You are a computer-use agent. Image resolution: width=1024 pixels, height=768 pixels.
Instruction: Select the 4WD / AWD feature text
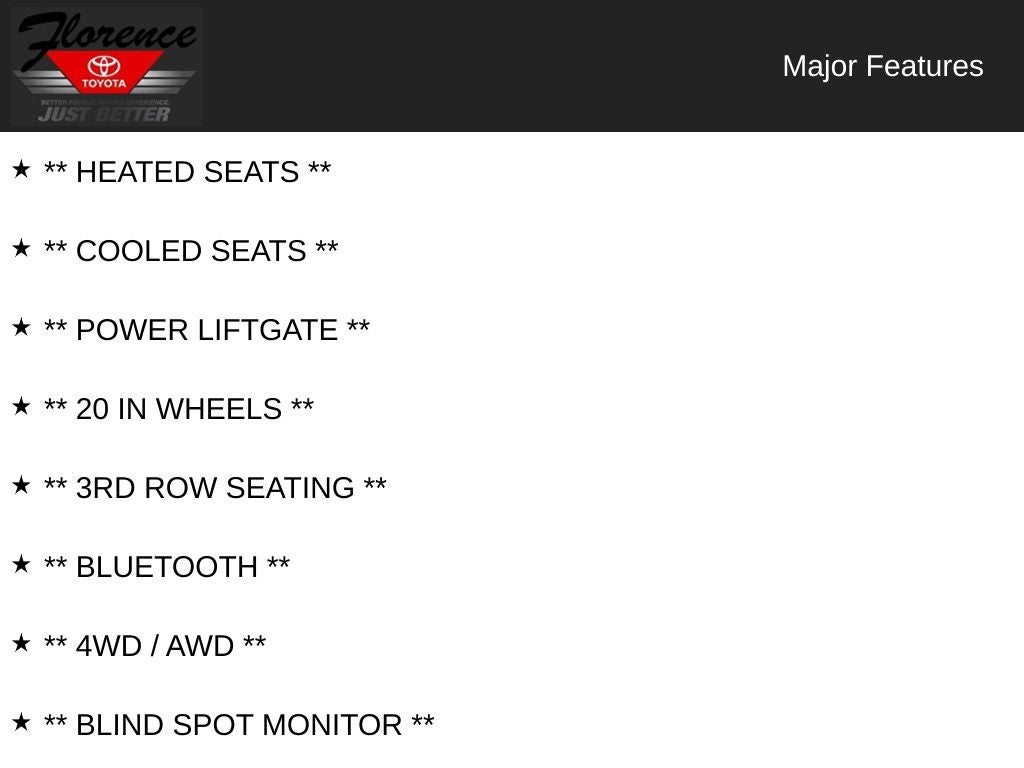(x=155, y=646)
